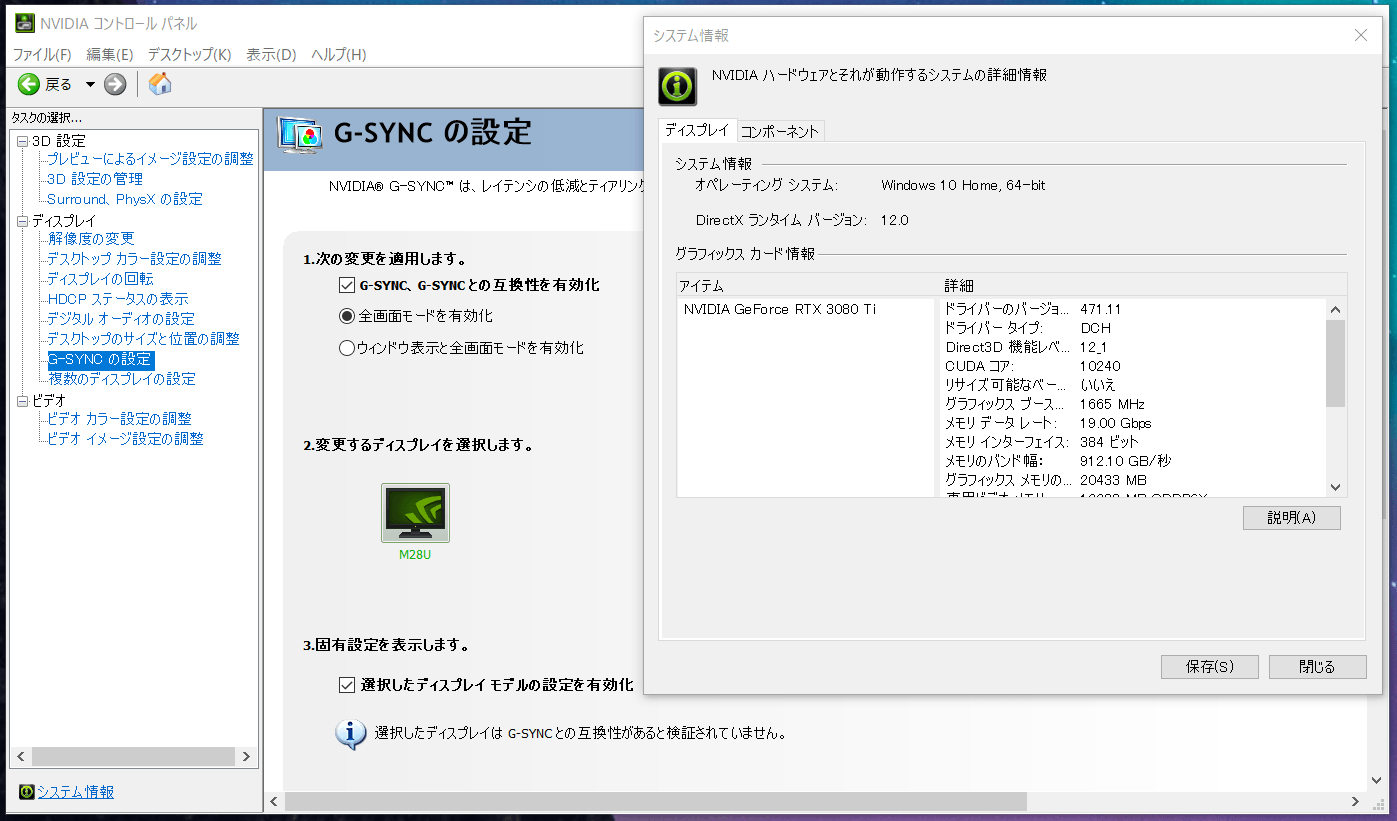
Task: Collapse the 3D 設定 tree node
Action: tap(23, 141)
